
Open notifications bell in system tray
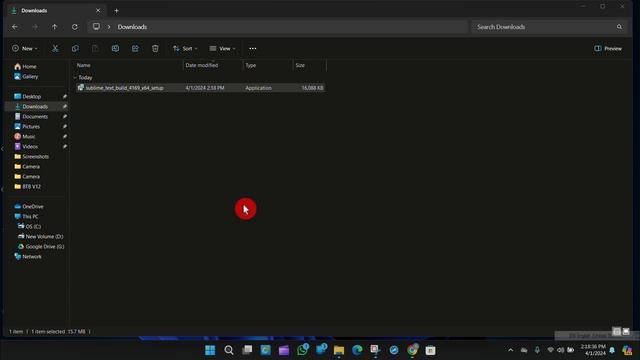tap(612, 350)
